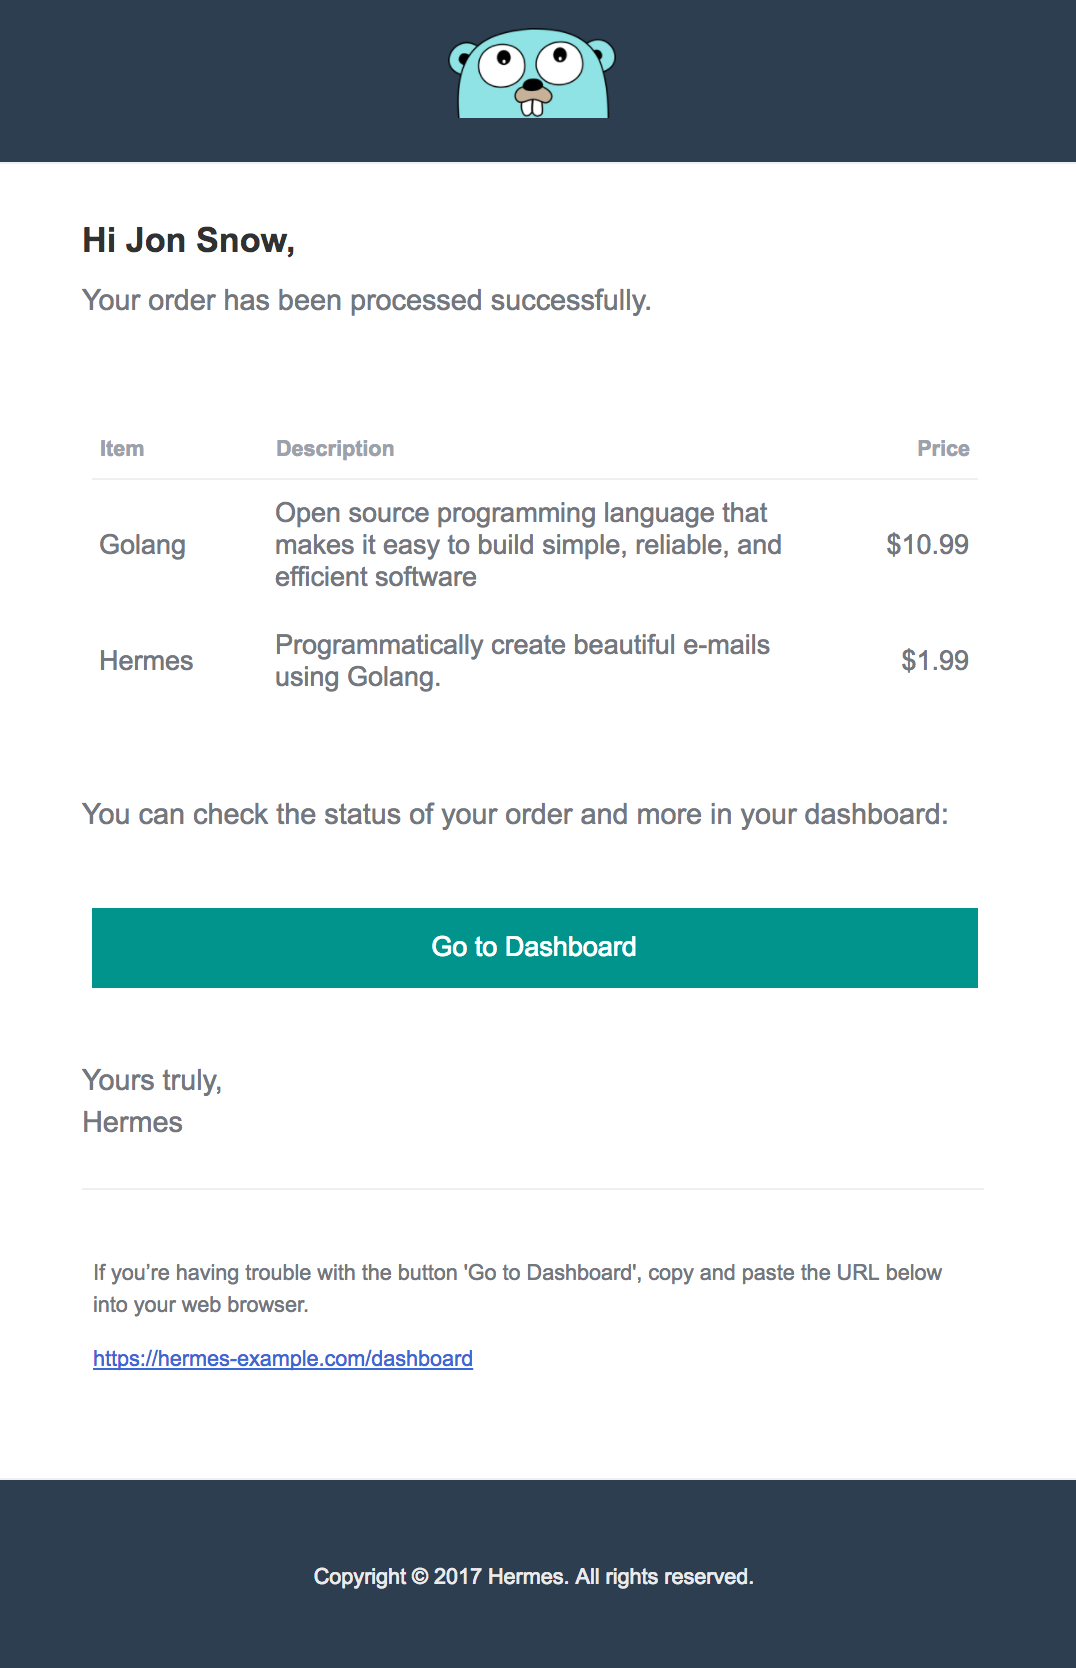Click the Golang description text
Image resolution: width=1076 pixels, height=1668 pixels.
(x=528, y=545)
